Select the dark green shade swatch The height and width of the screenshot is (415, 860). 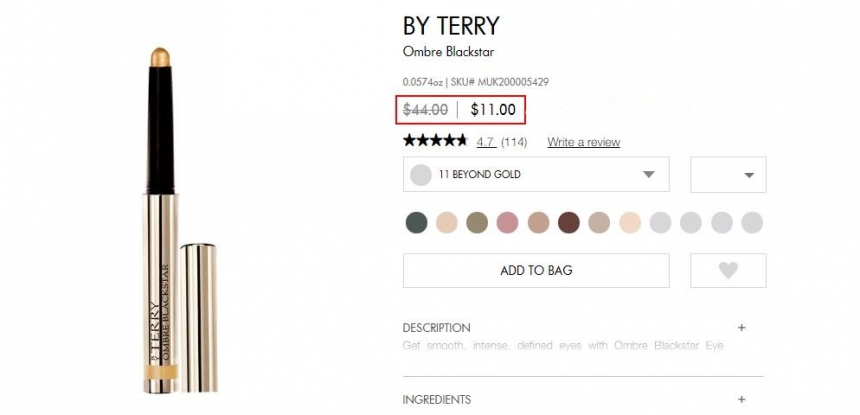(x=417, y=222)
